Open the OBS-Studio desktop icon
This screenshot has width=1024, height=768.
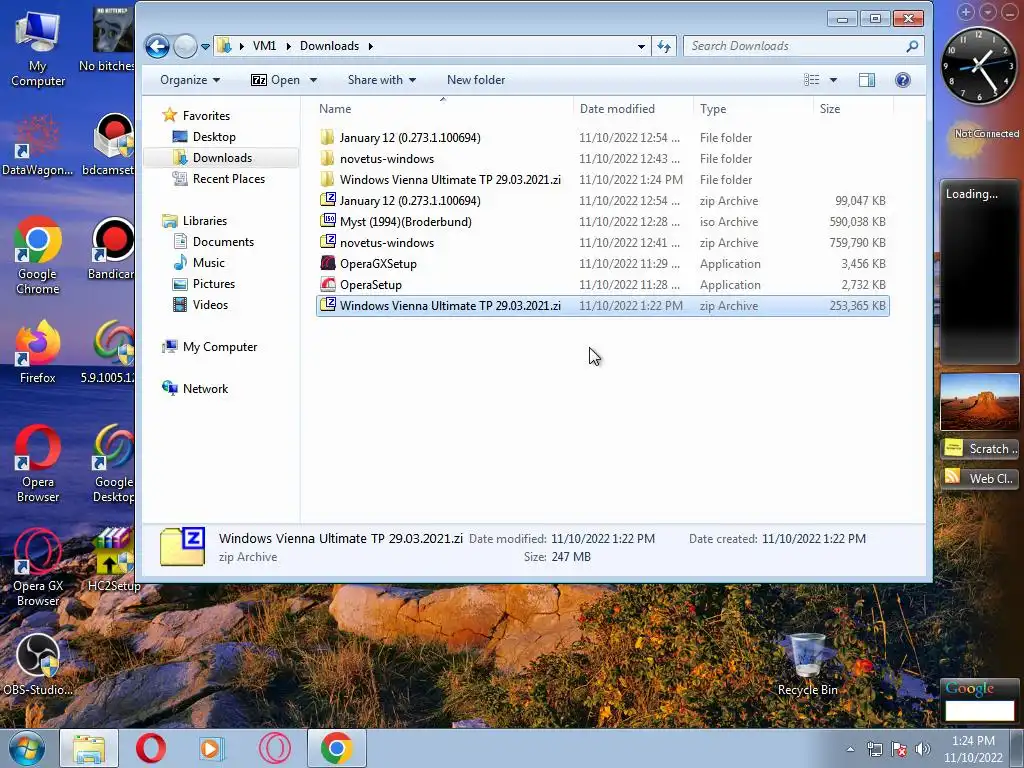(x=37, y=664)
